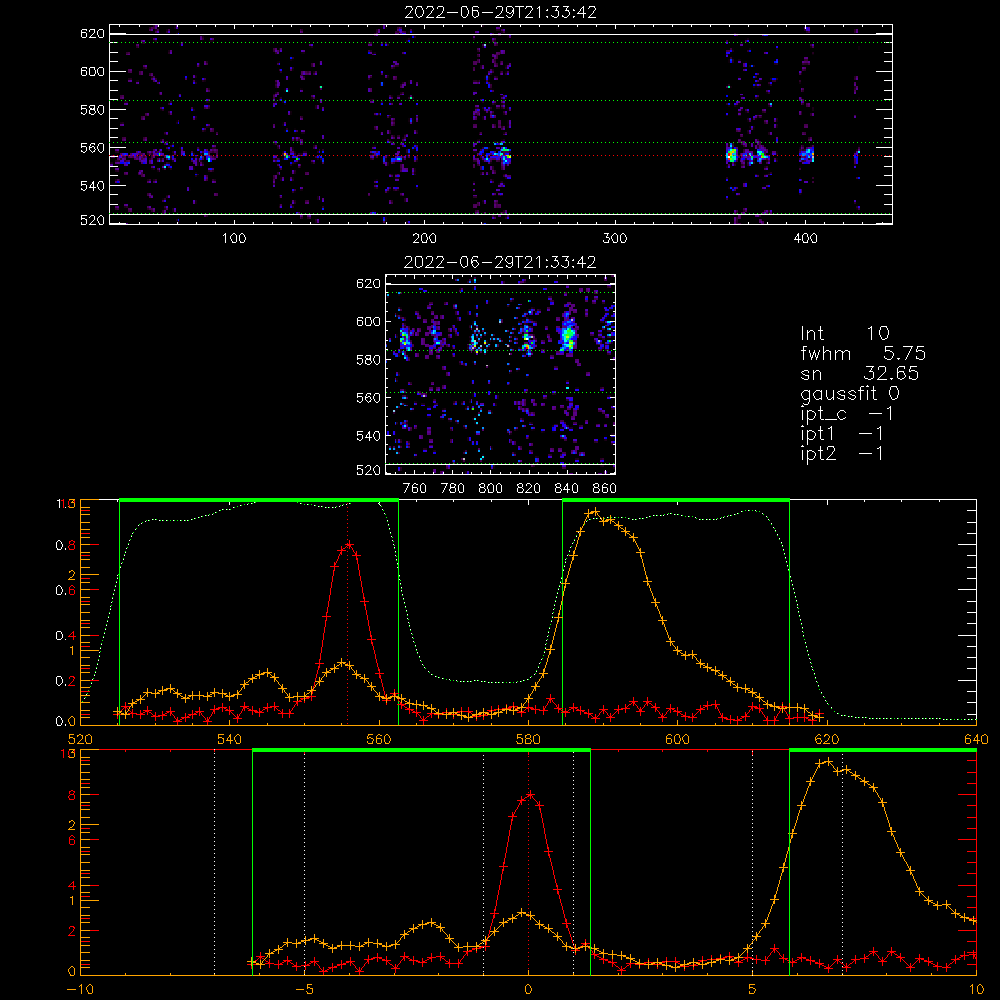1000x1000 pixels.
Task: Click the '760' x-axis label under the middle image
Action: [x=415, y=489]
